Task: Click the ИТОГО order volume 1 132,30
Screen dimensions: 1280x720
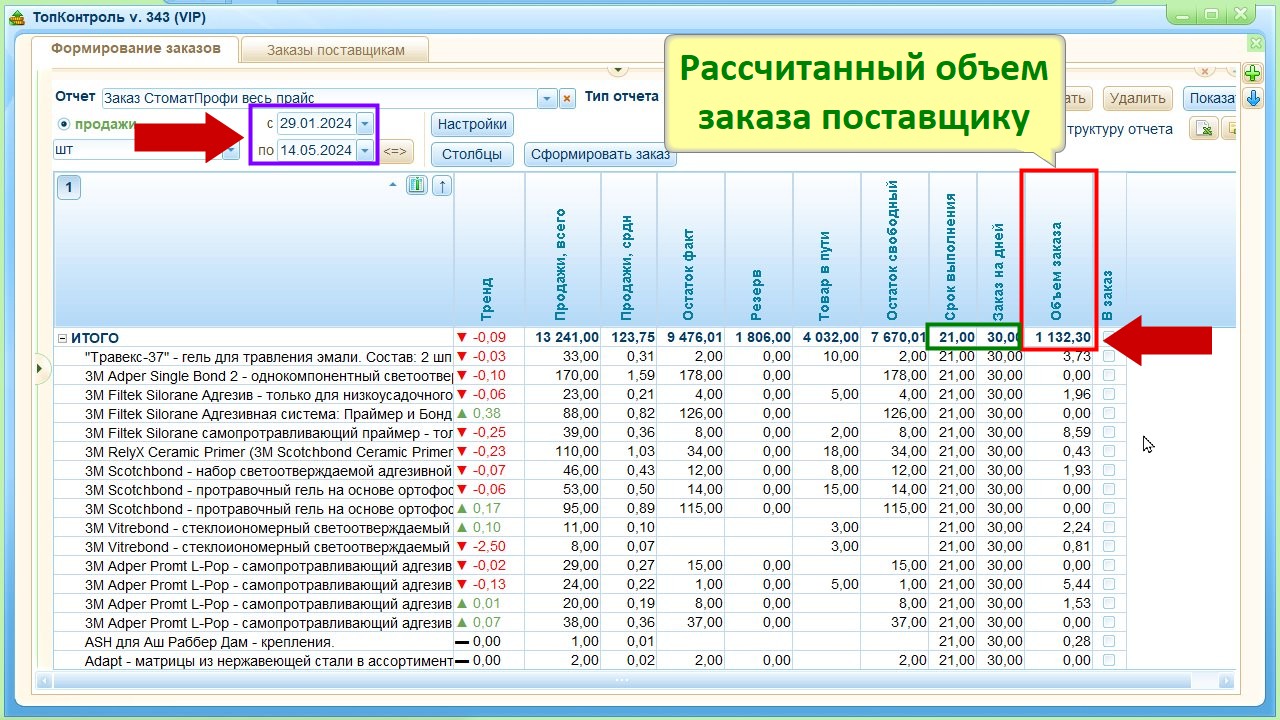Action: tap(1063, 337)
